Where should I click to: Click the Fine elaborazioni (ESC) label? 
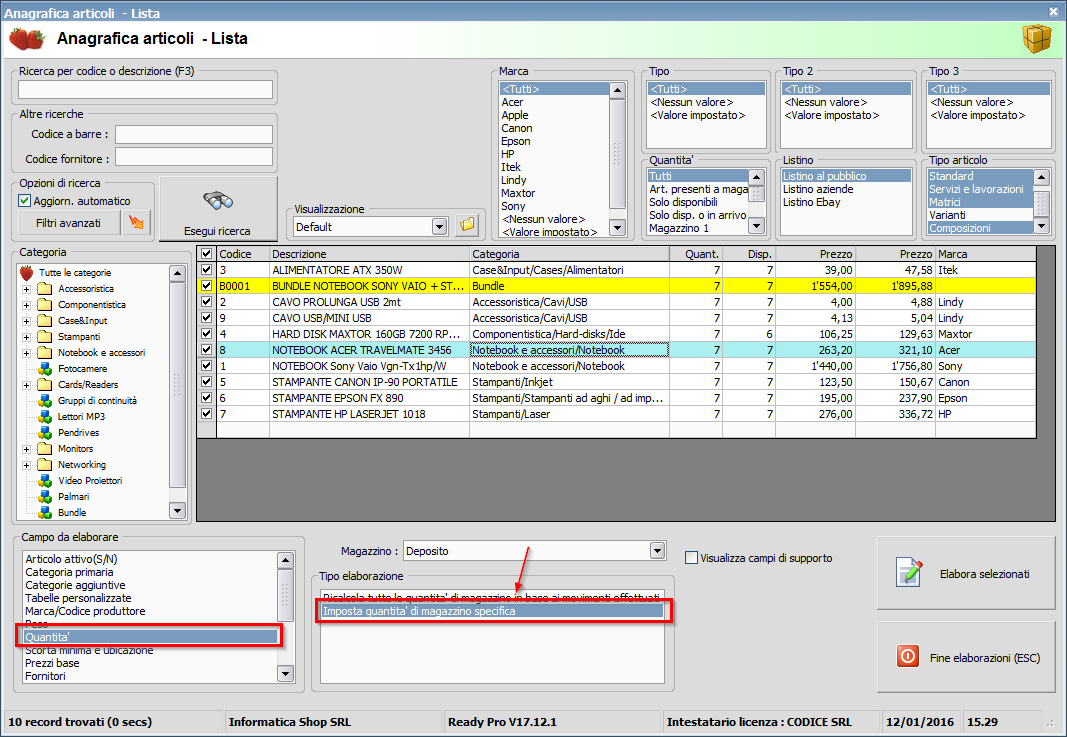[985, 658]
